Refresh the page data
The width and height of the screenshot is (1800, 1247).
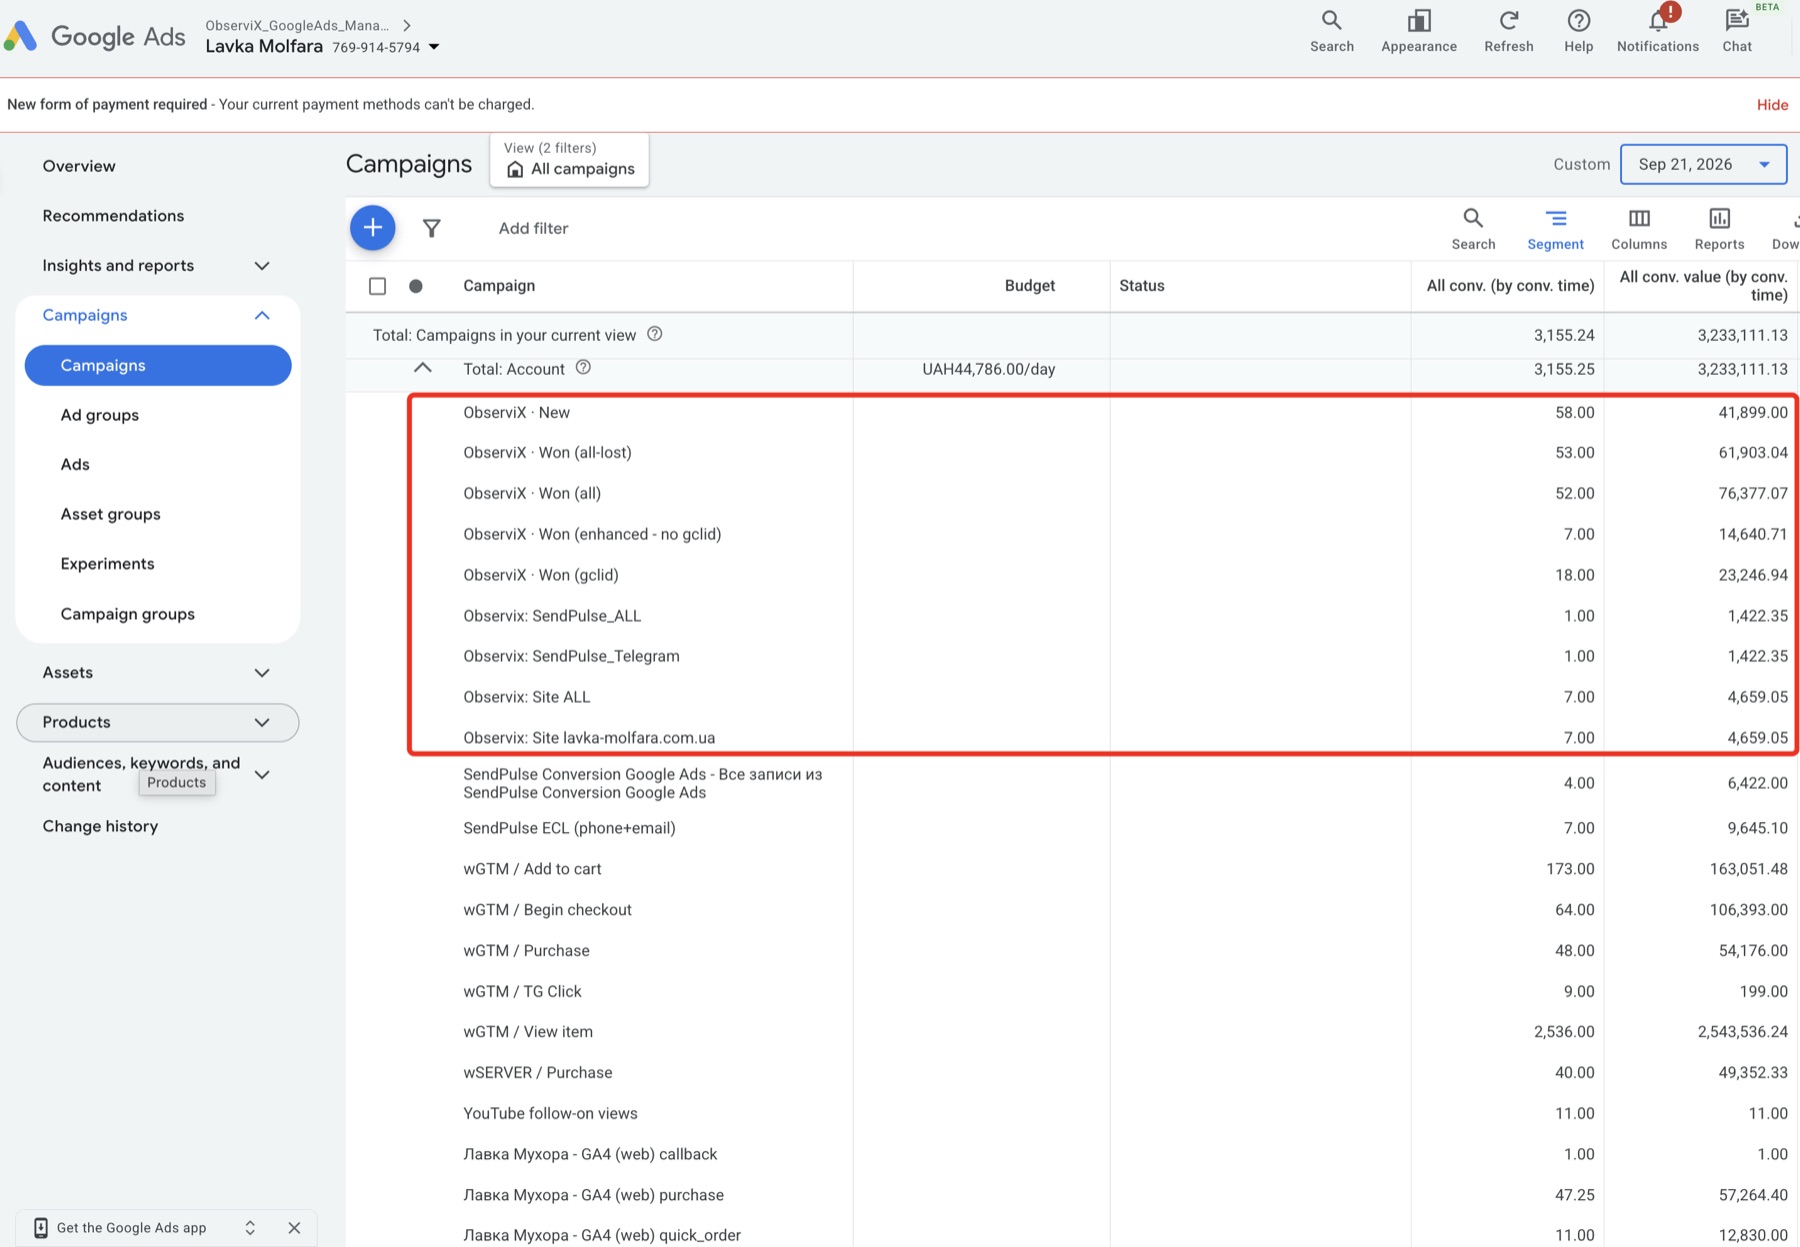[x=1508, y=32]
